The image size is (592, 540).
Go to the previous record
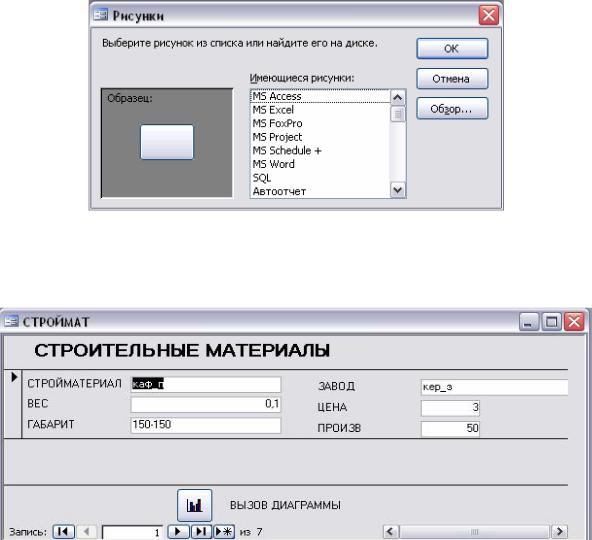[x=86, y=532]
